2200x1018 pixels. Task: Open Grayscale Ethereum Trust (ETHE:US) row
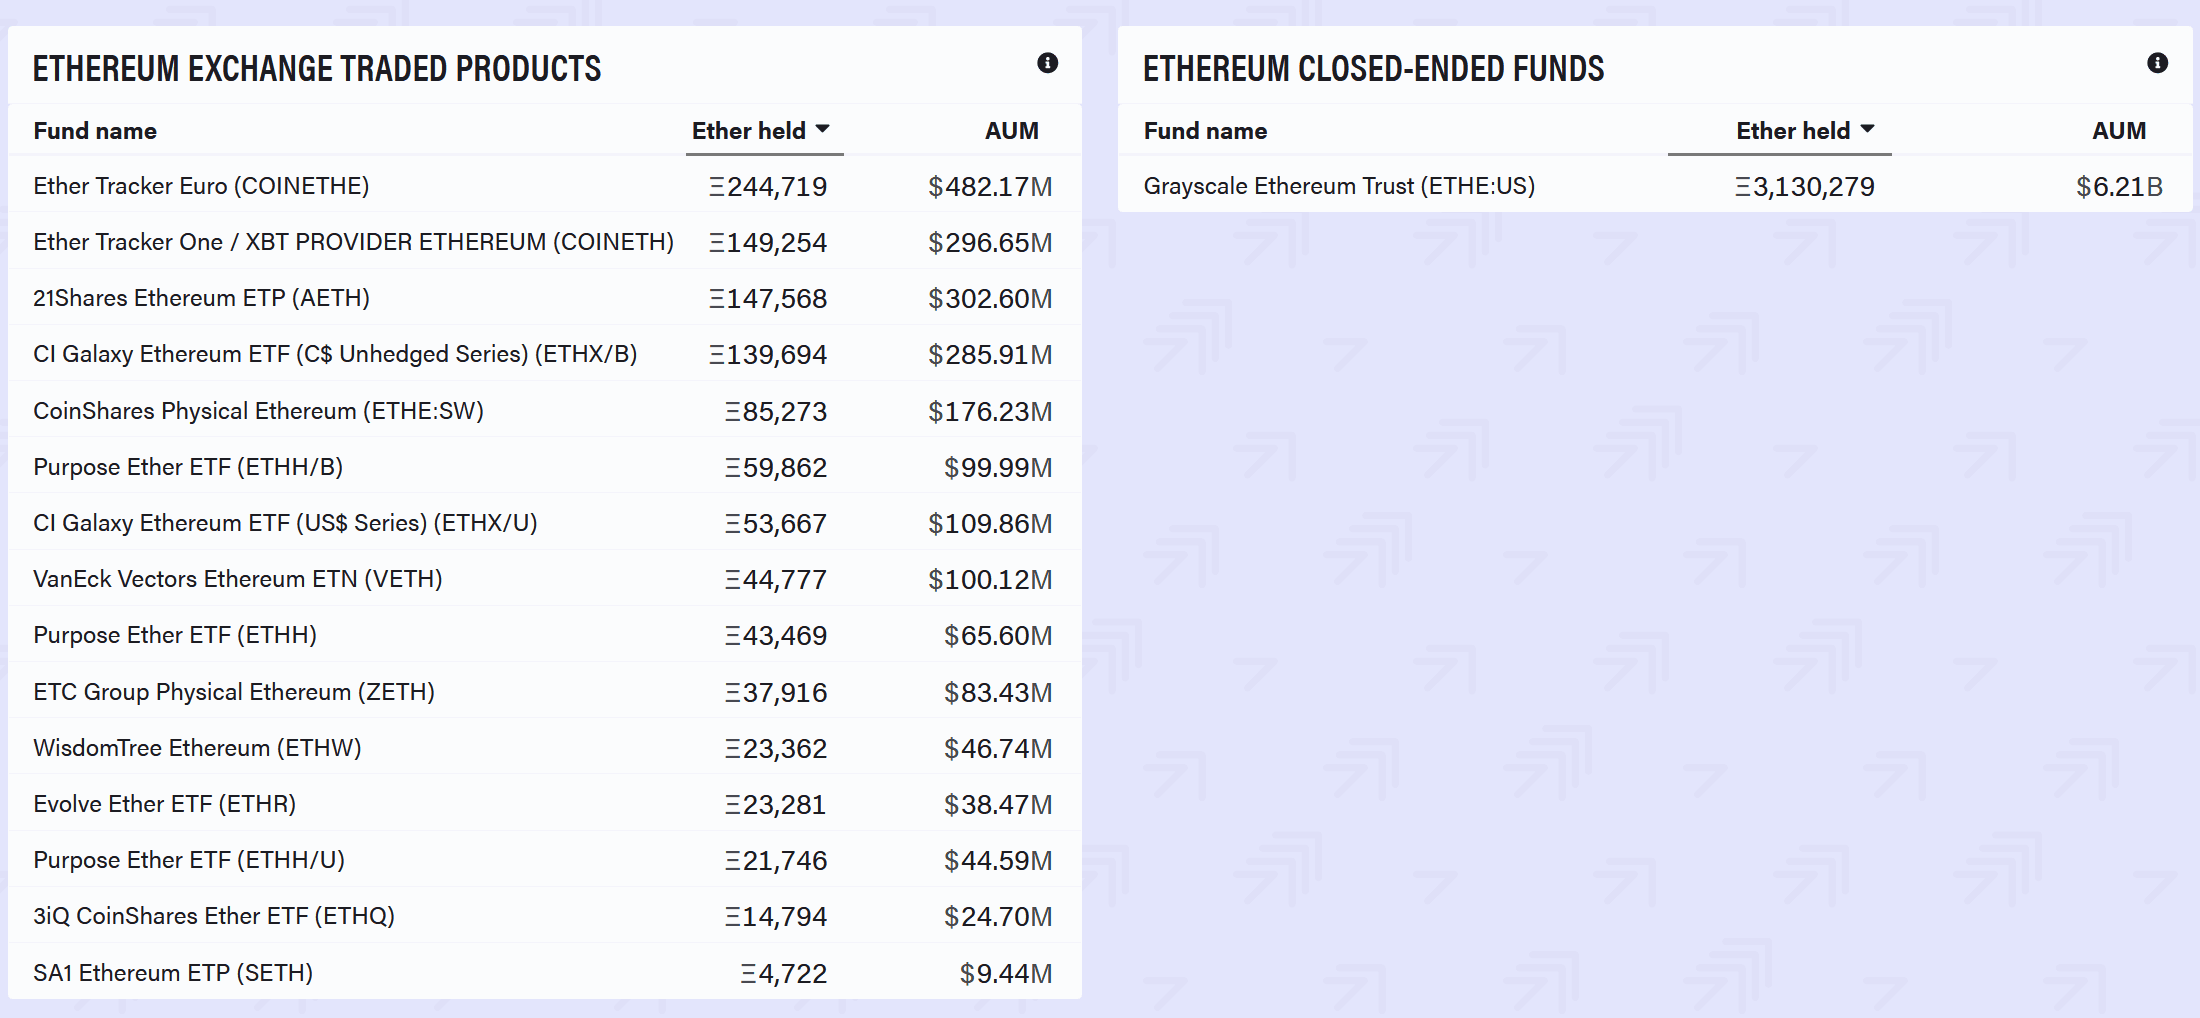pos(1339,186)
